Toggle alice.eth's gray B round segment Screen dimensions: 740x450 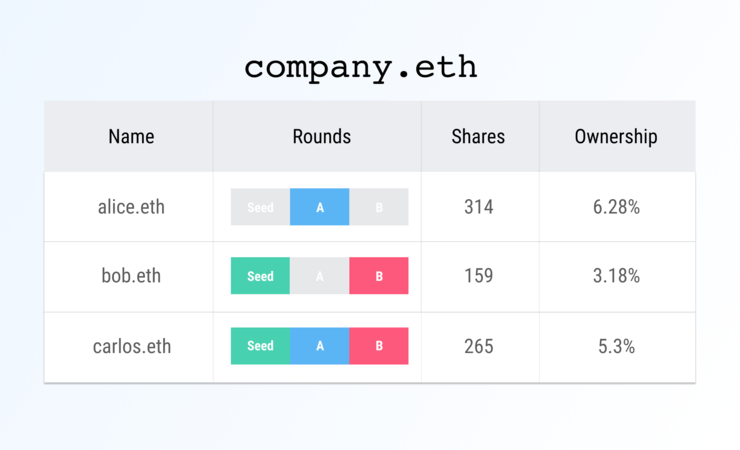[379, 207]
